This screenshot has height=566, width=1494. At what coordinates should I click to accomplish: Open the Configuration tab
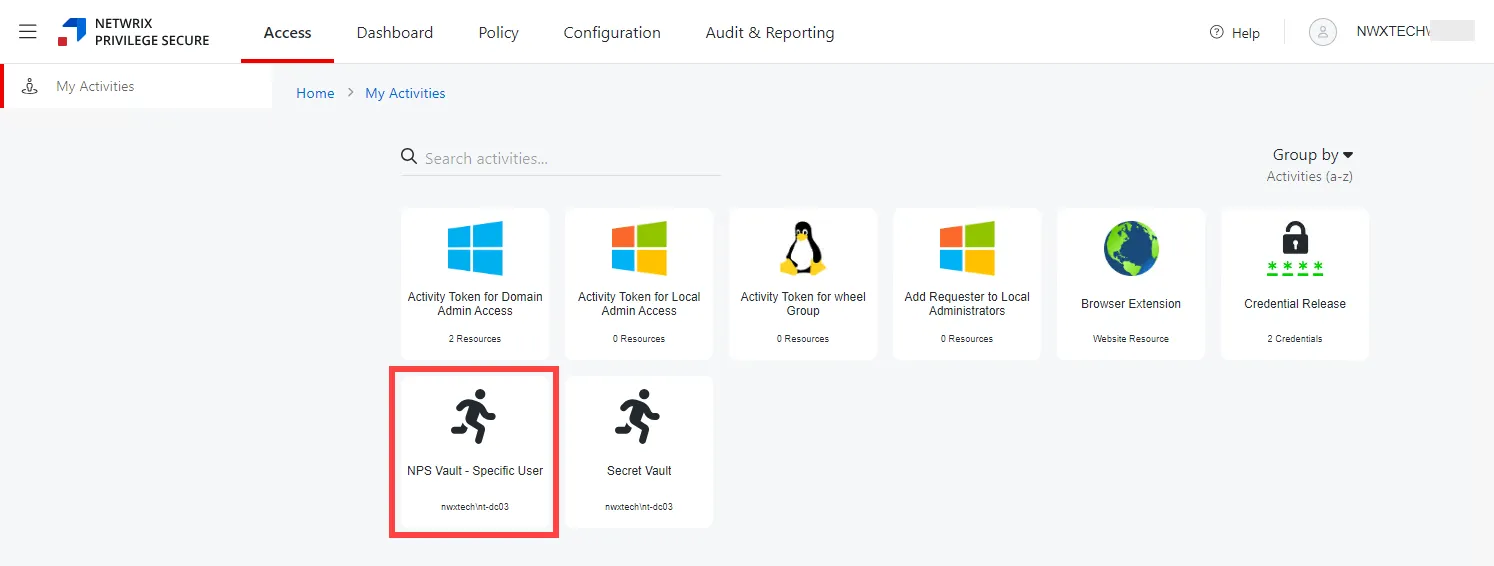tap(612, 33)
